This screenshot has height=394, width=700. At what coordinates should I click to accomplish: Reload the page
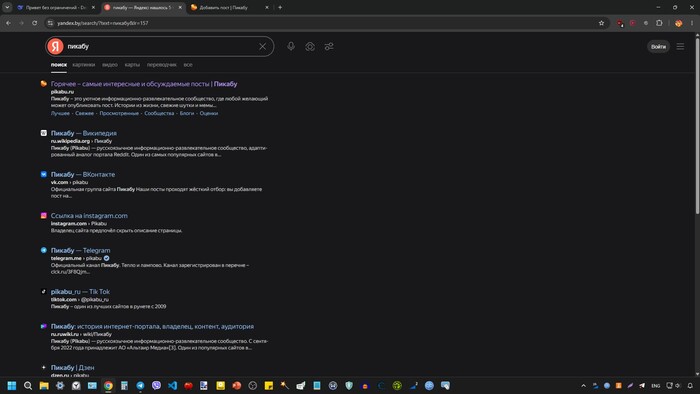pyautogui.click(x=34, y=23)
